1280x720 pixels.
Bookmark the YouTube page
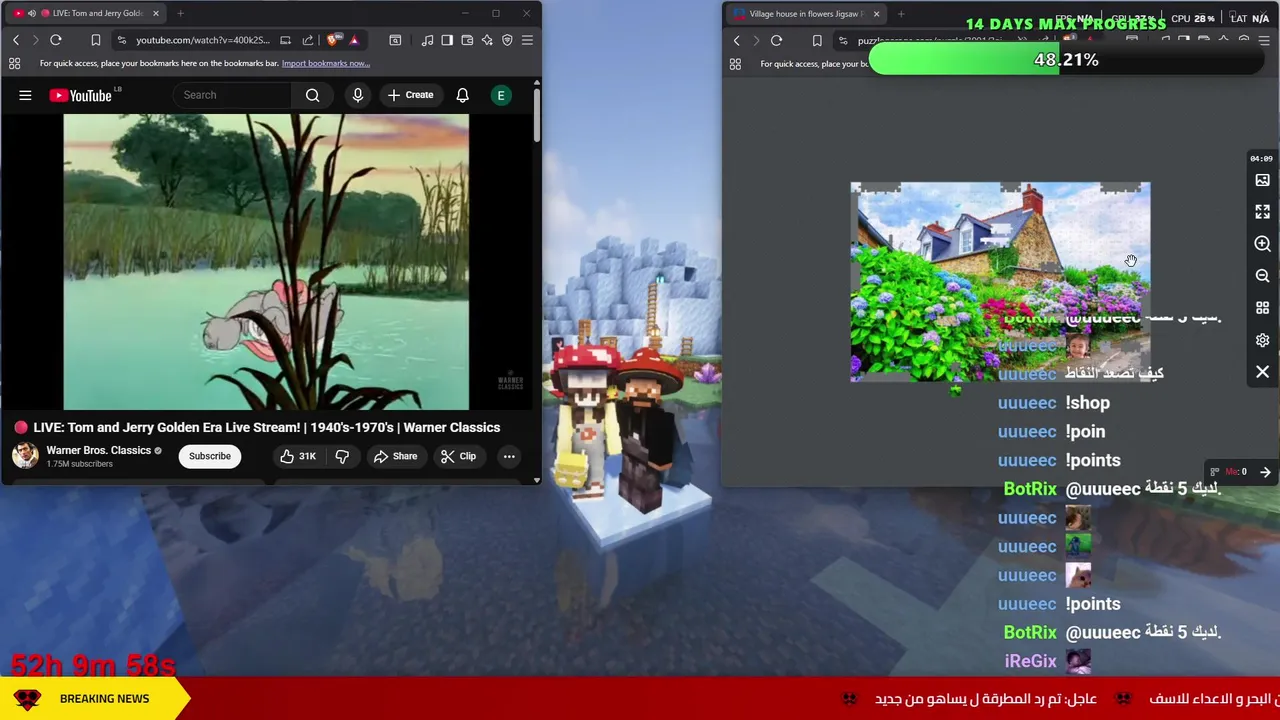coord(95,40)
